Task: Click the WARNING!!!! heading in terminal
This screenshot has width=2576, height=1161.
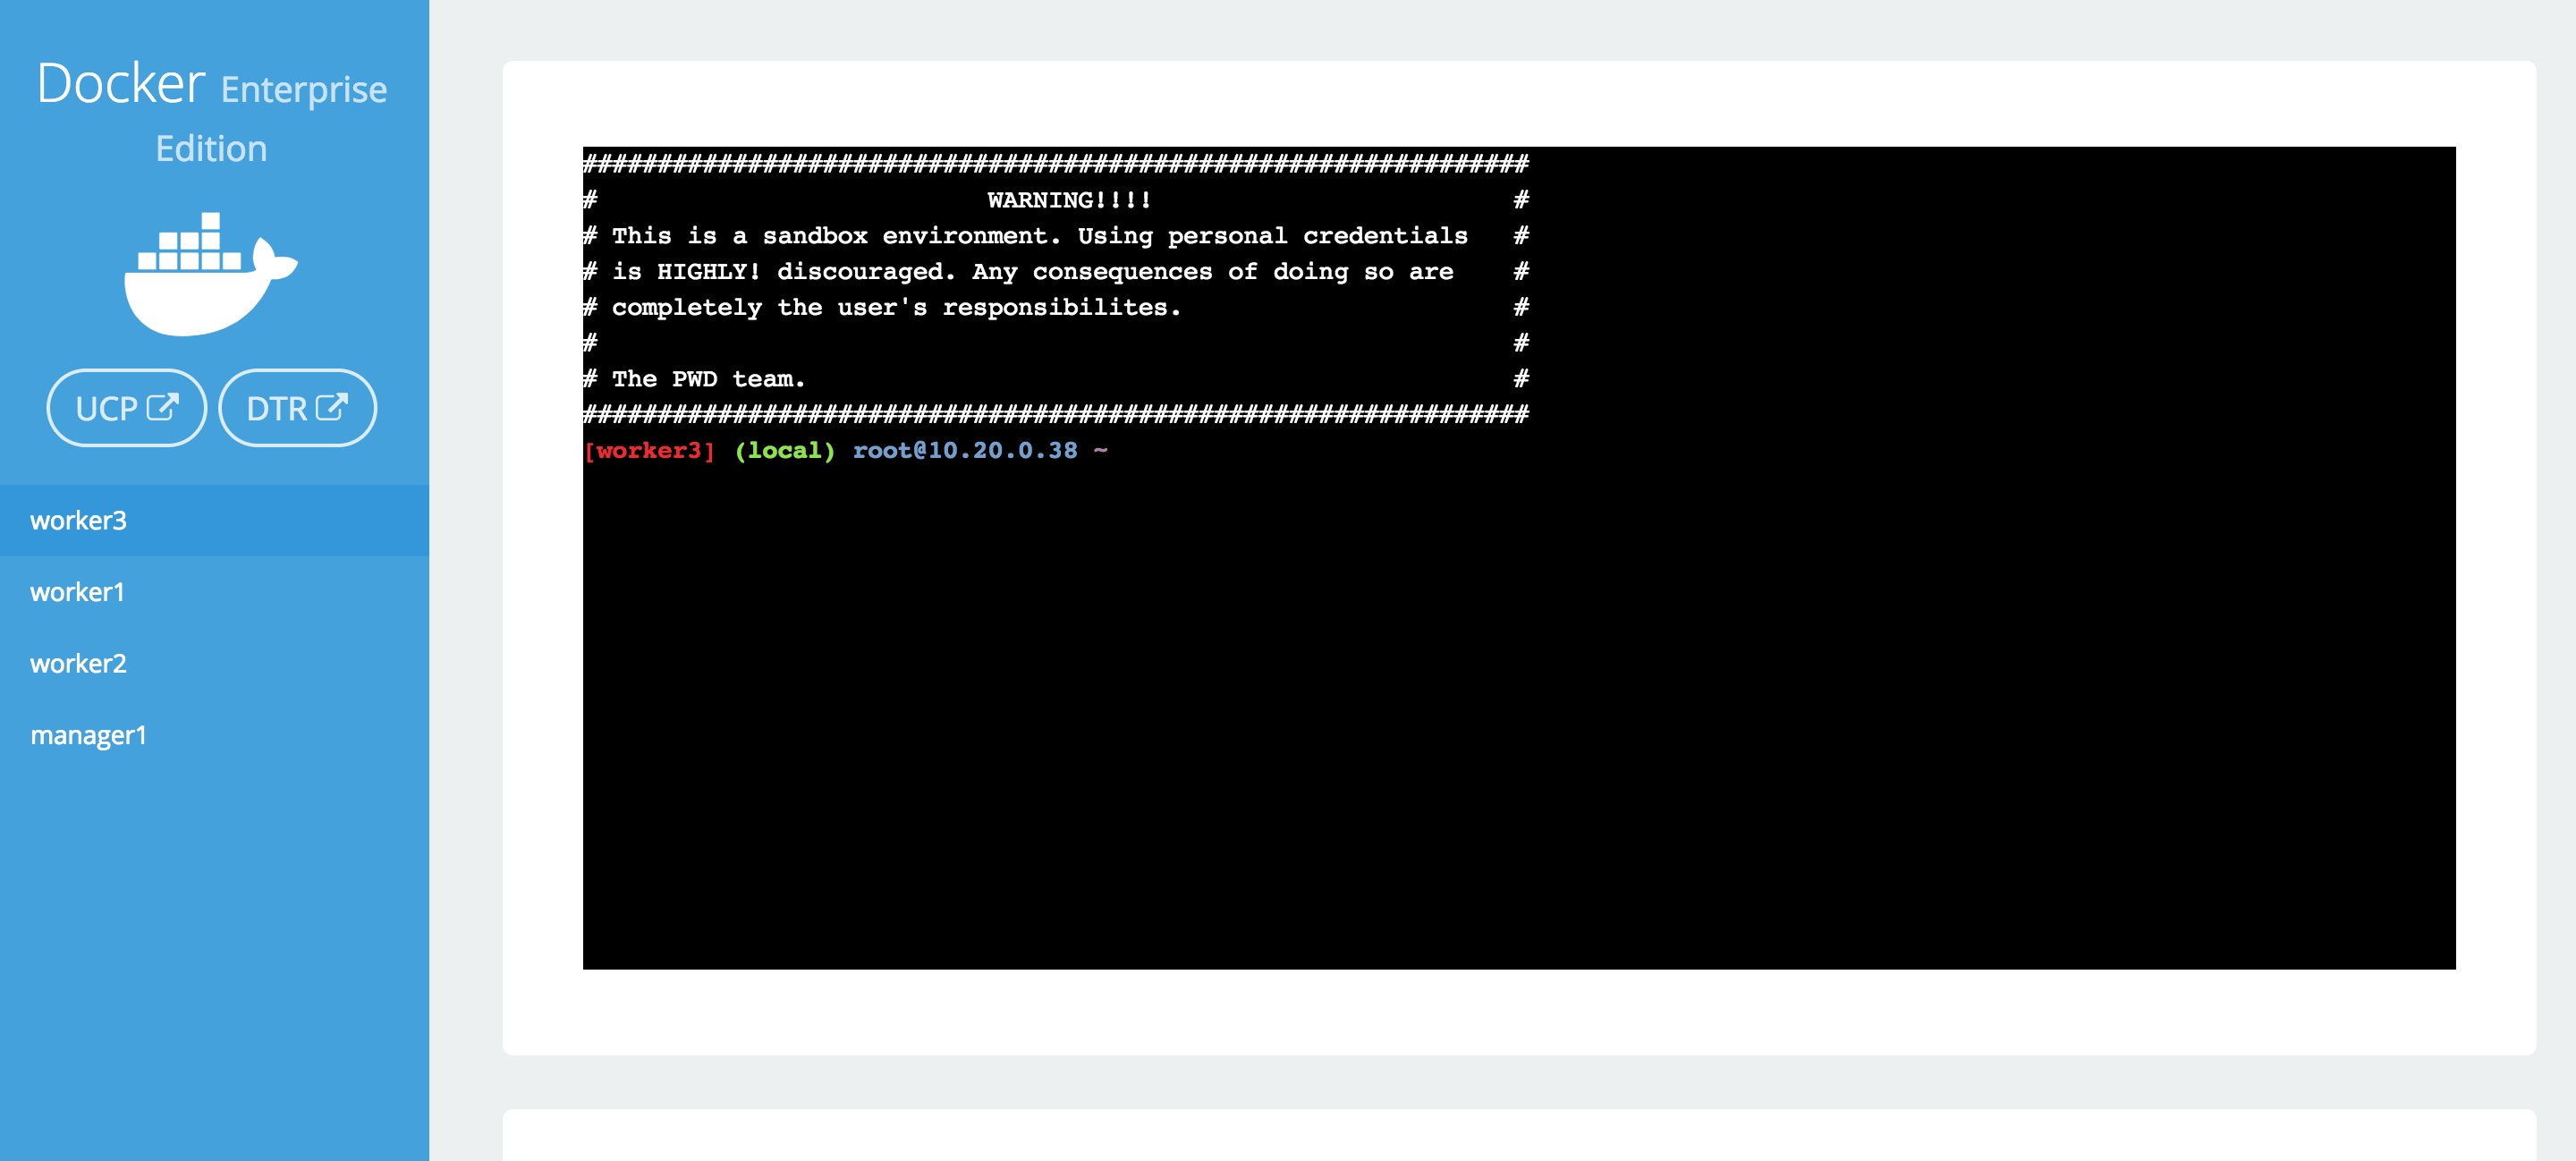Action: [1069, 200]
